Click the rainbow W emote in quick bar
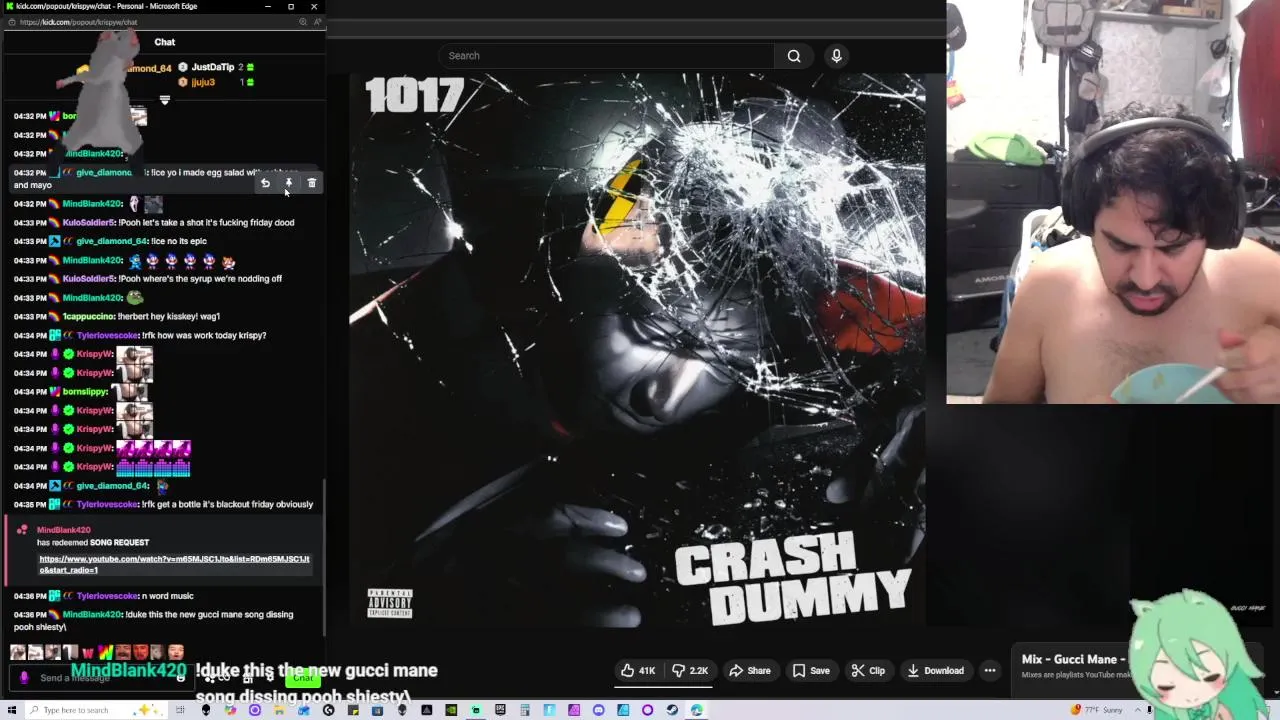1280x720 pixels. tap(105, 653)
